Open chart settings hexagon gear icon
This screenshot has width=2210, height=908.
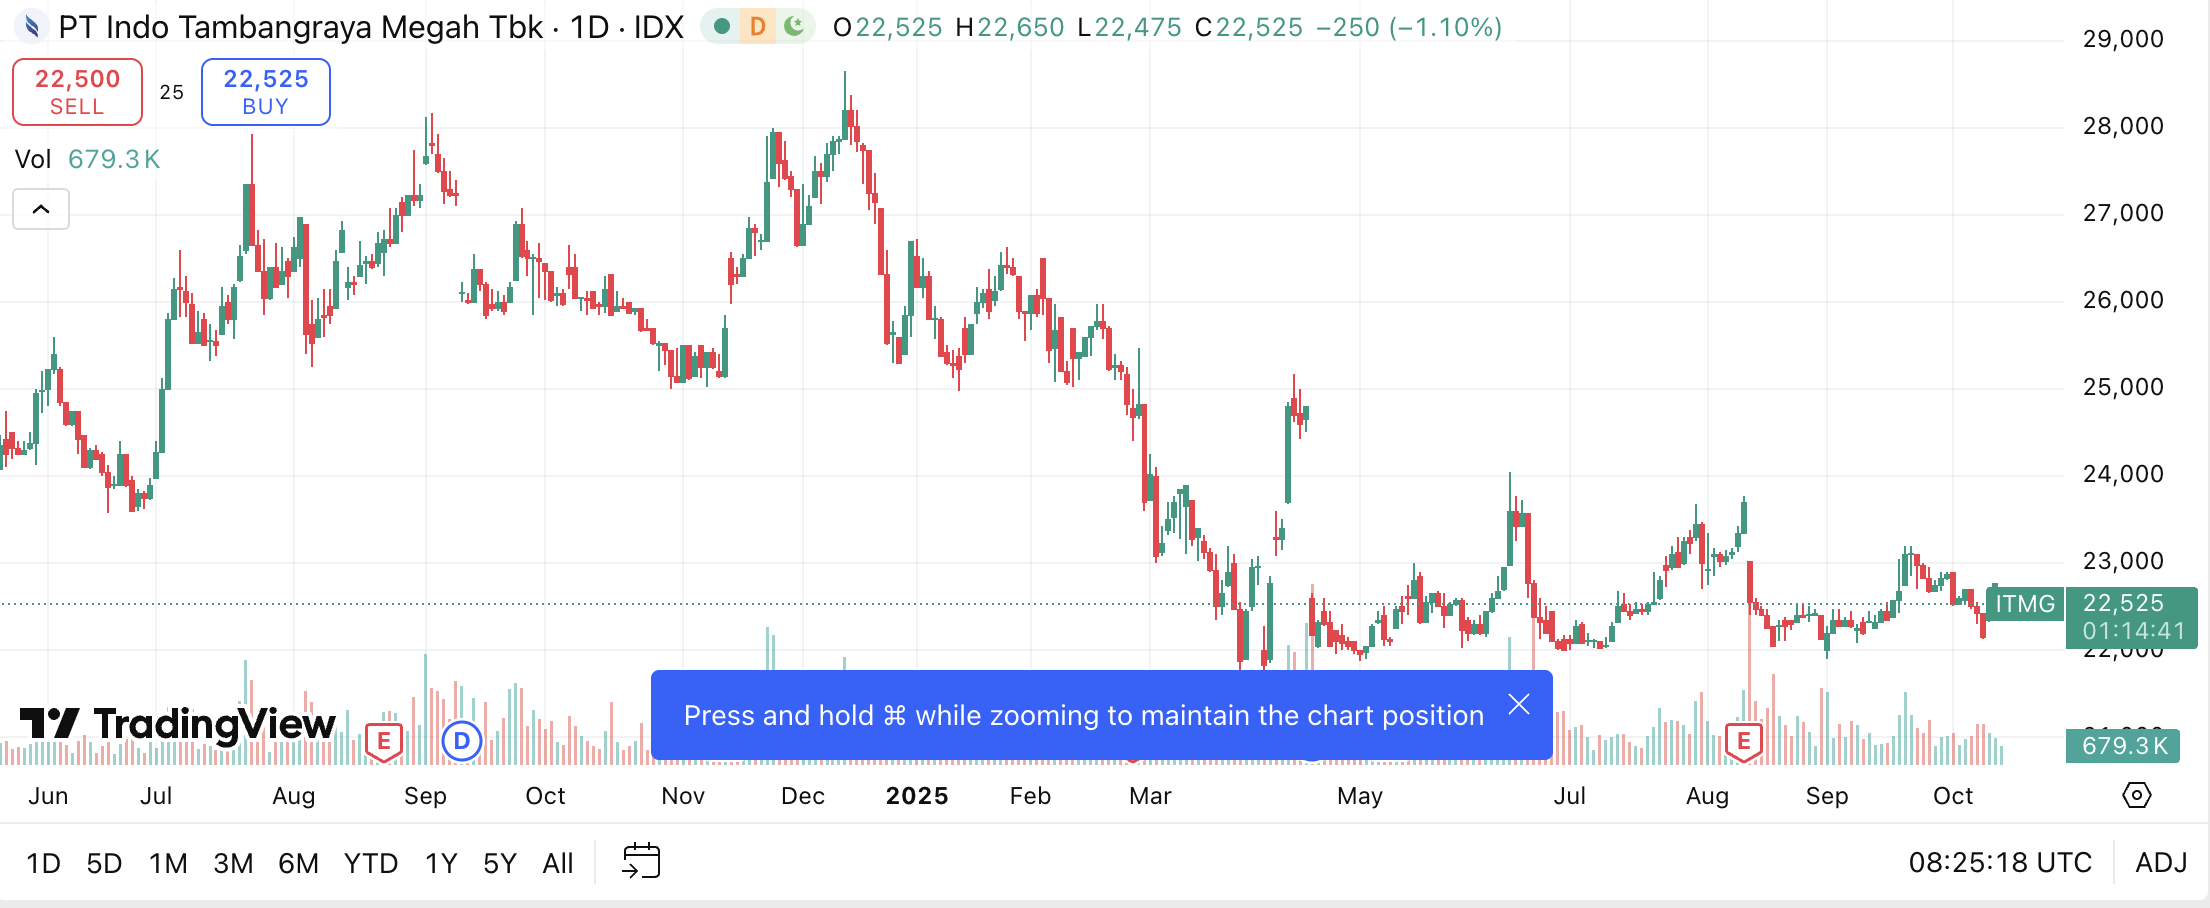click(x=2136, y=796)
